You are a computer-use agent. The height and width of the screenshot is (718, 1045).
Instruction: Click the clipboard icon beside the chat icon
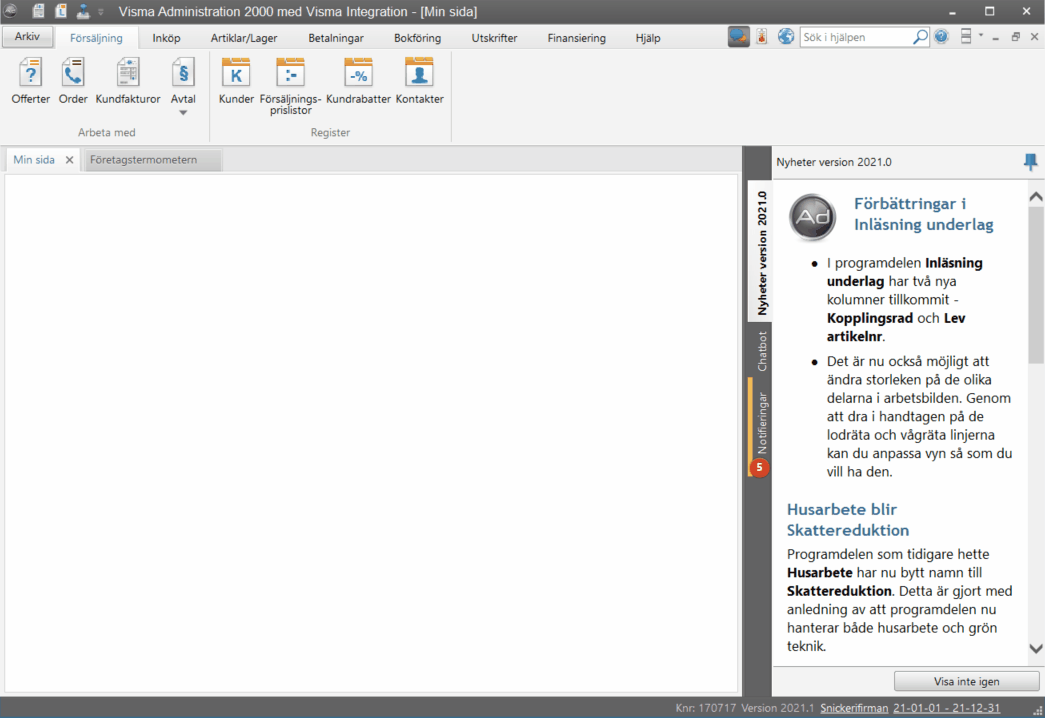pyautogui.click(x=762, y=37)
